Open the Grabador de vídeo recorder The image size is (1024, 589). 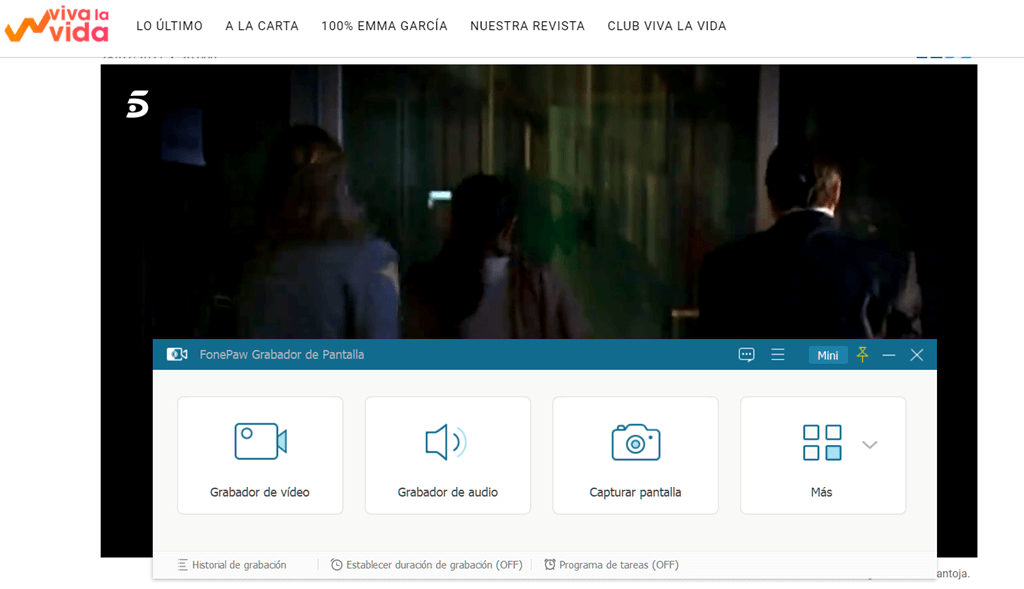tap(260, 455)
